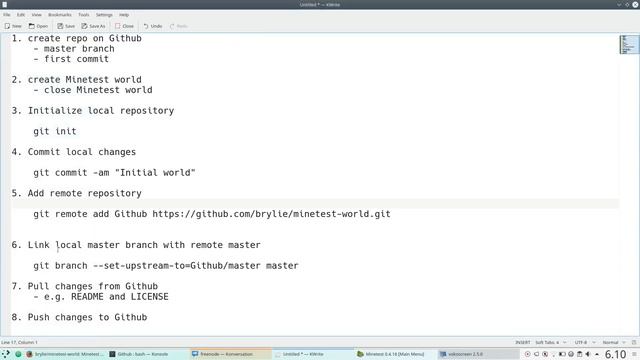Switch to the brylie/minetest-world browser task

coord(65,354)
